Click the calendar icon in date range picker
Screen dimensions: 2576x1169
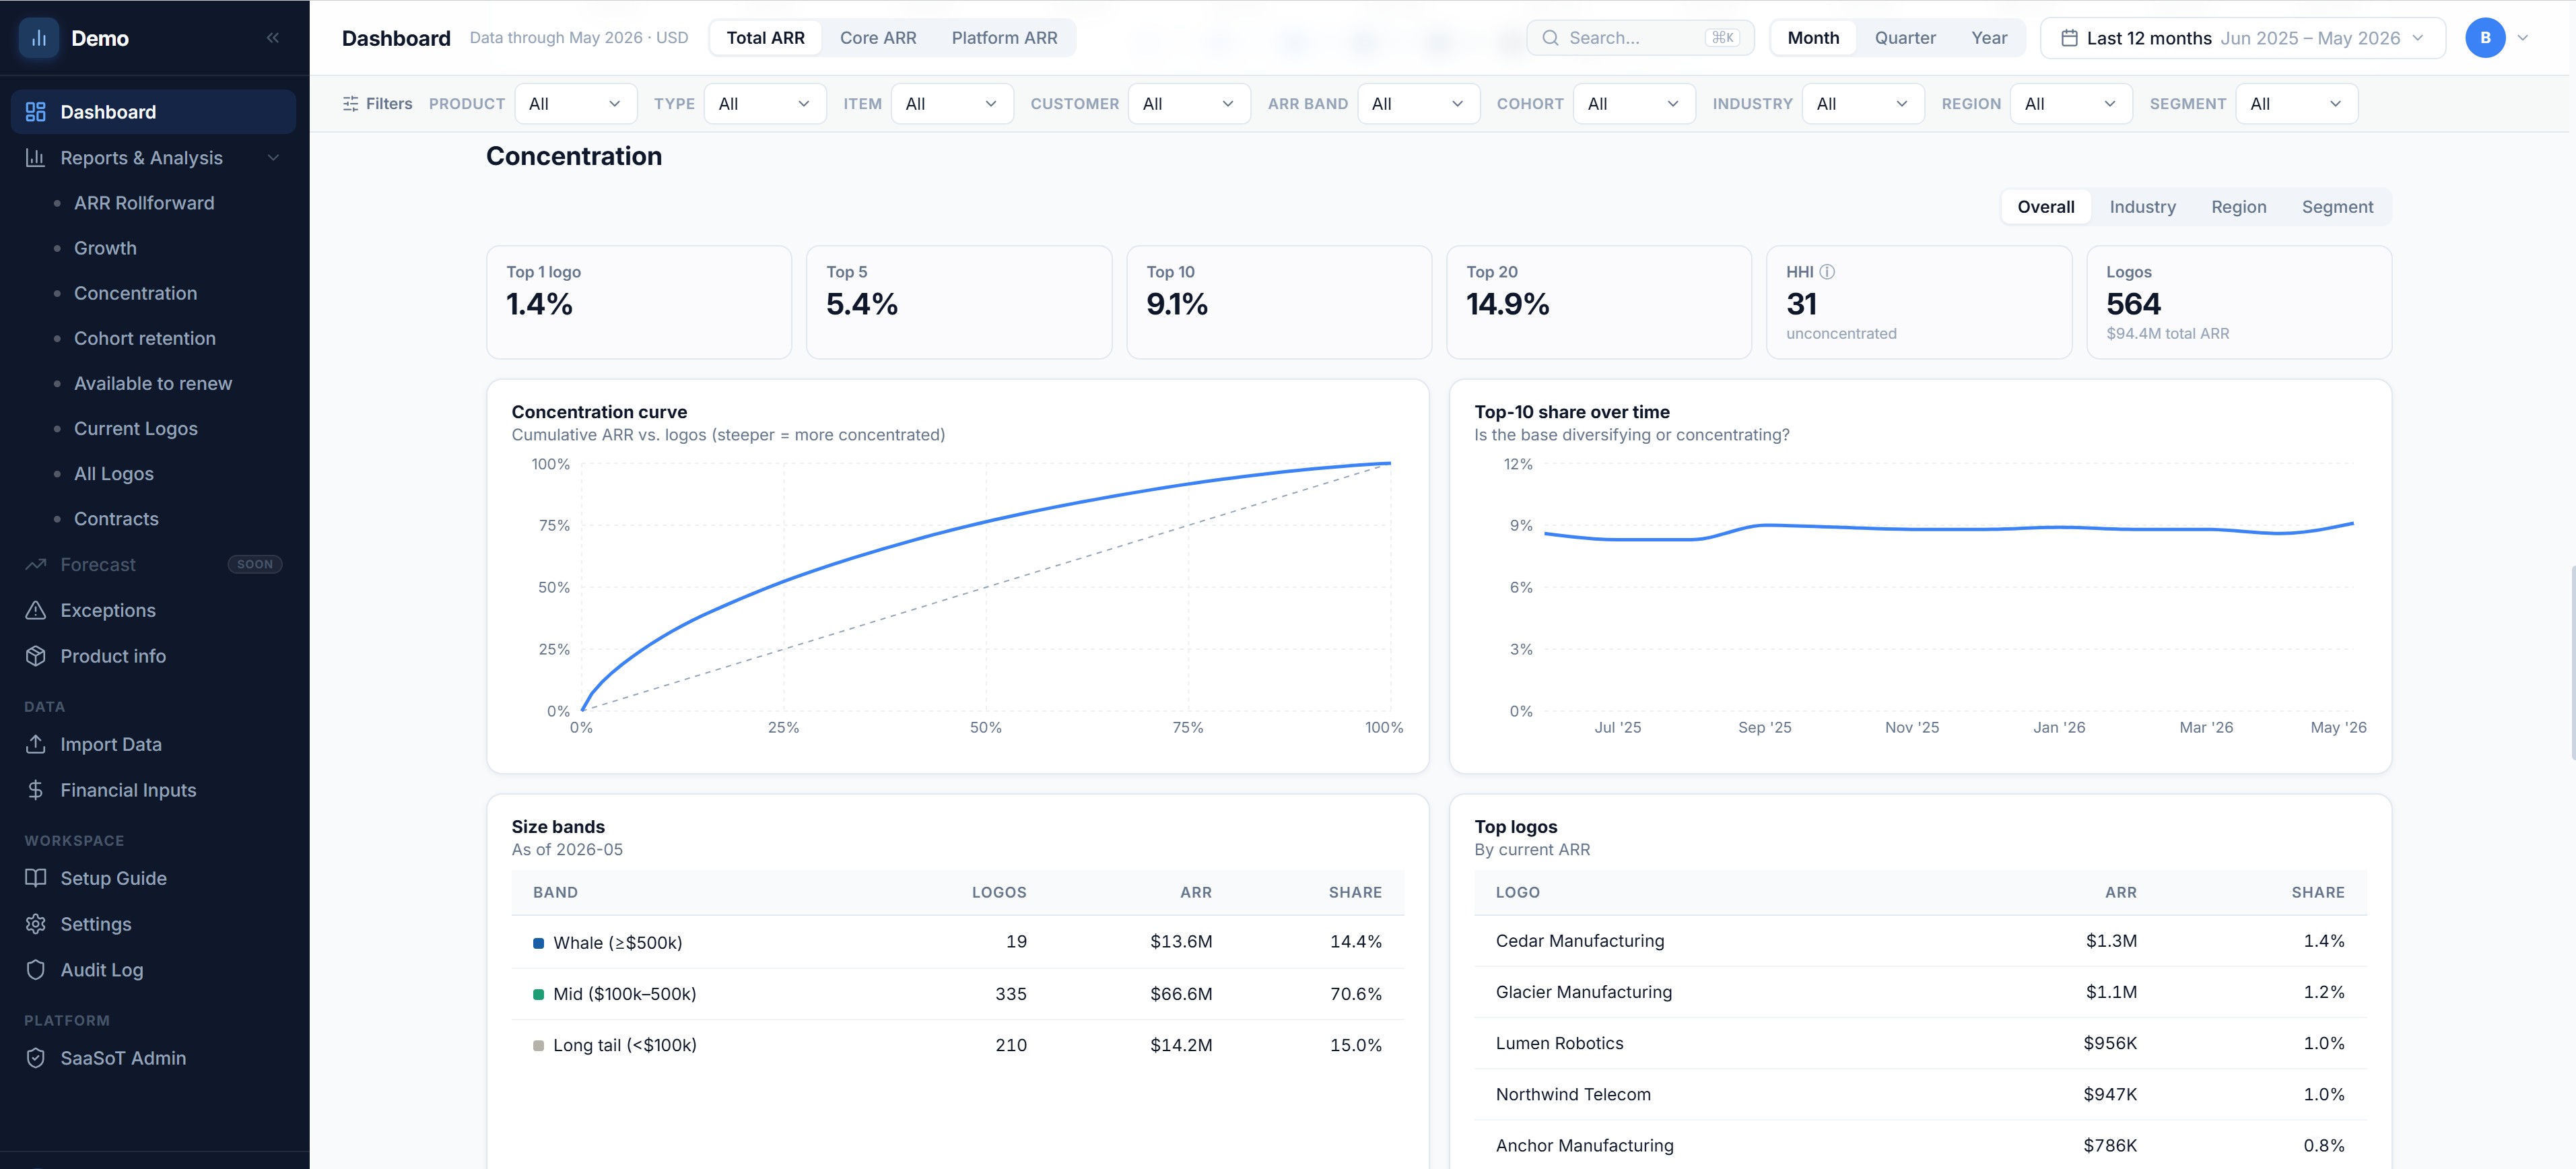[x=2069, y=38]
